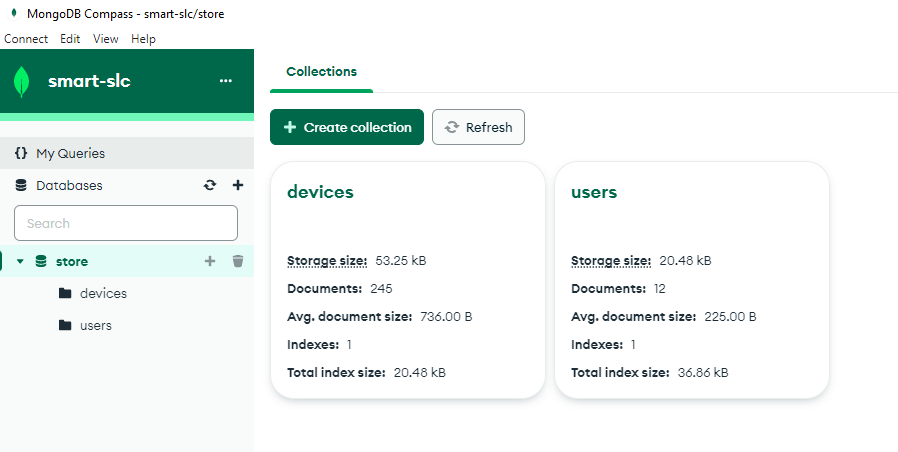Click the Databases label in sidebar

tap(69, 185)
